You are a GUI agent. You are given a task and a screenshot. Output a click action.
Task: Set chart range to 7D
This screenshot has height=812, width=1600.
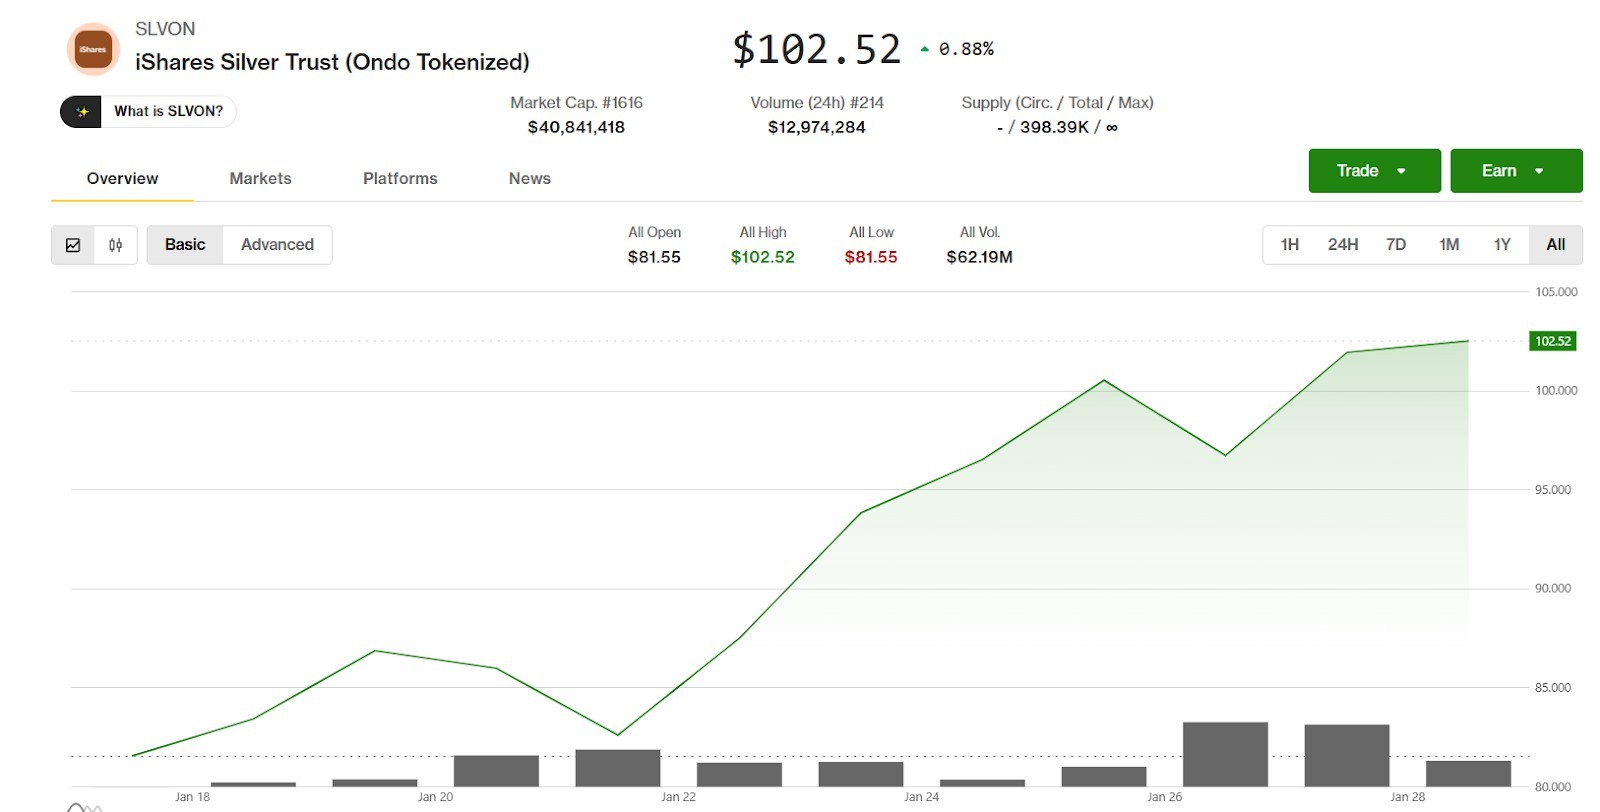1396,245
